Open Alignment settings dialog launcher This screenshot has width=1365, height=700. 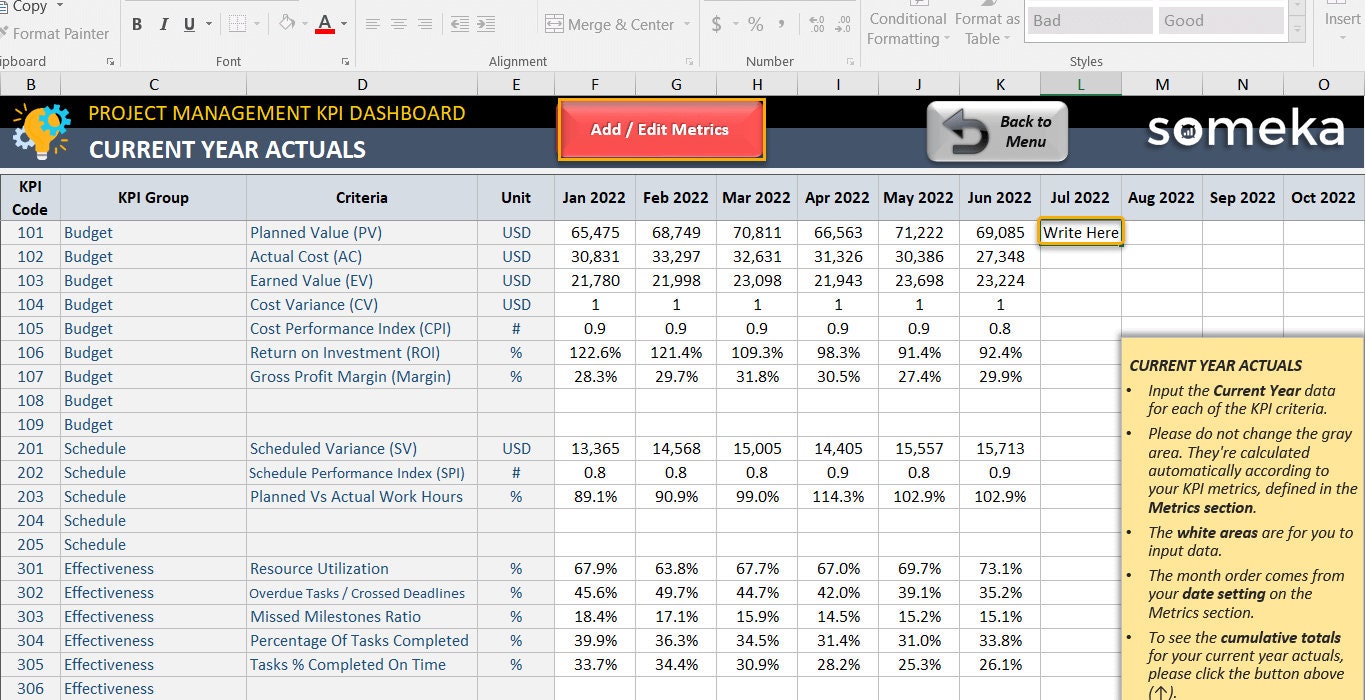[x=690, y=62]
